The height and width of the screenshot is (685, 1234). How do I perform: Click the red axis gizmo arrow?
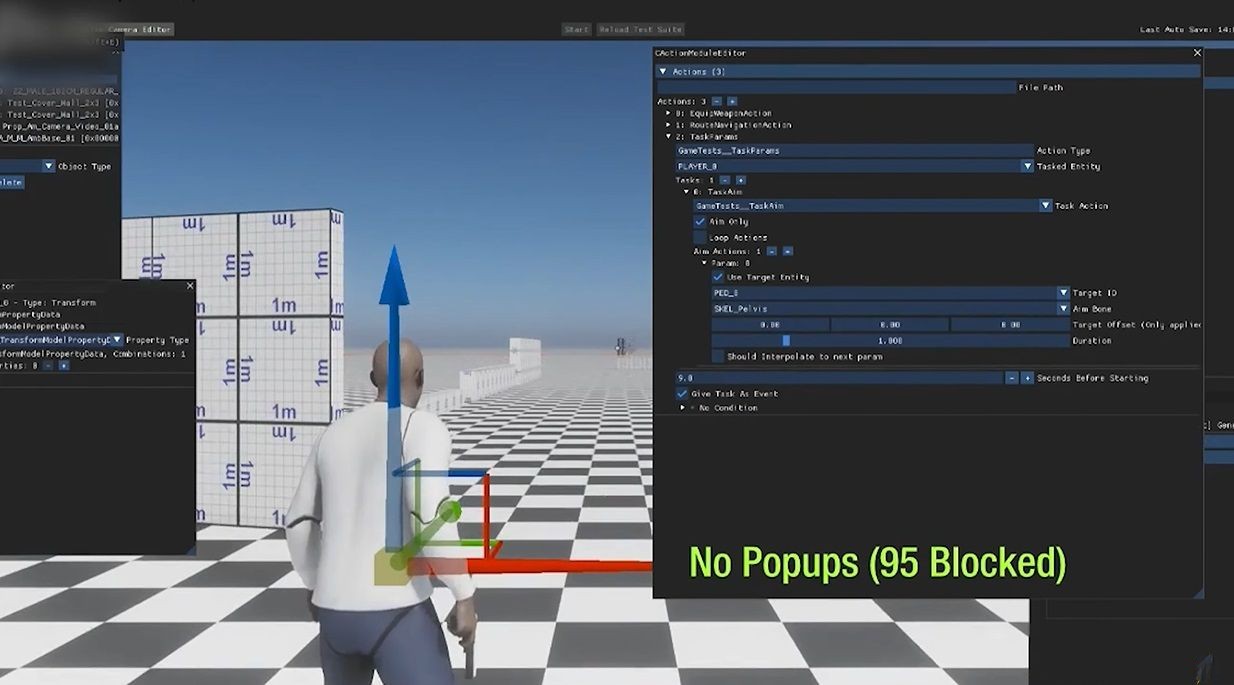(560, 567)
